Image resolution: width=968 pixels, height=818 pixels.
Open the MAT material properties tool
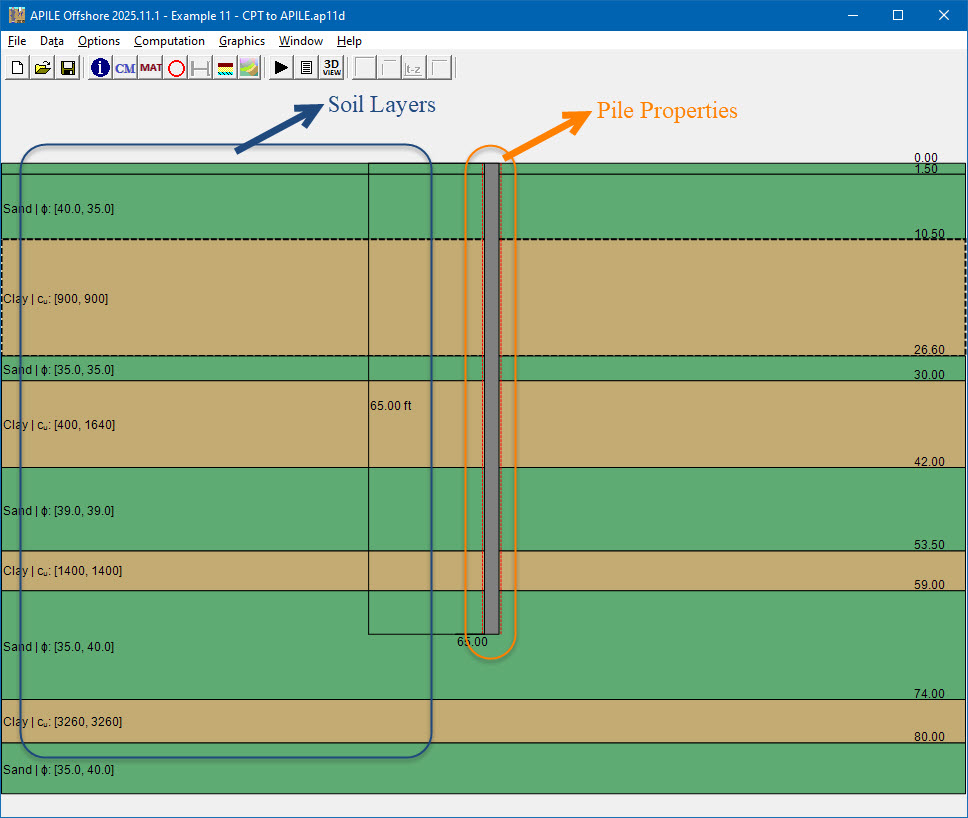(x=150, y=67)
